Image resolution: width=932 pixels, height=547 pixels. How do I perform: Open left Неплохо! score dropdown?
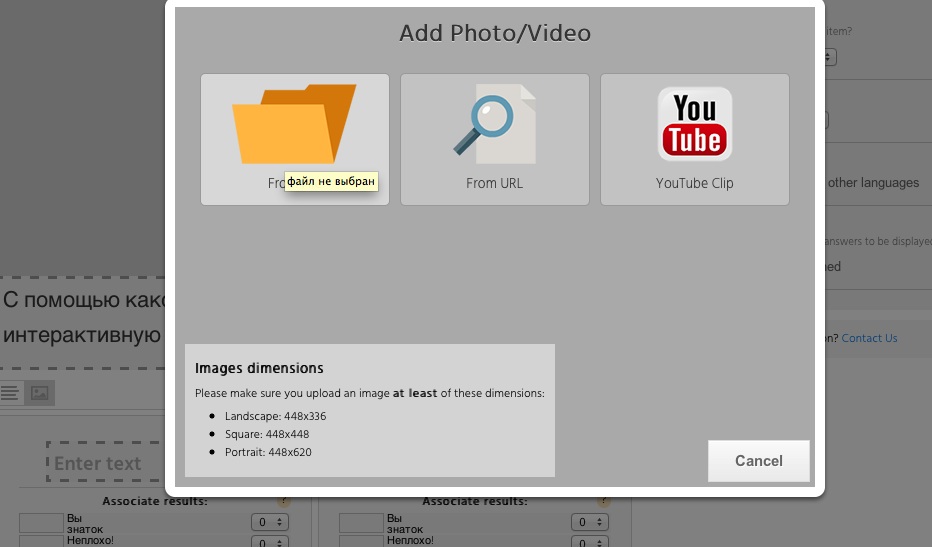pos(270,541)
